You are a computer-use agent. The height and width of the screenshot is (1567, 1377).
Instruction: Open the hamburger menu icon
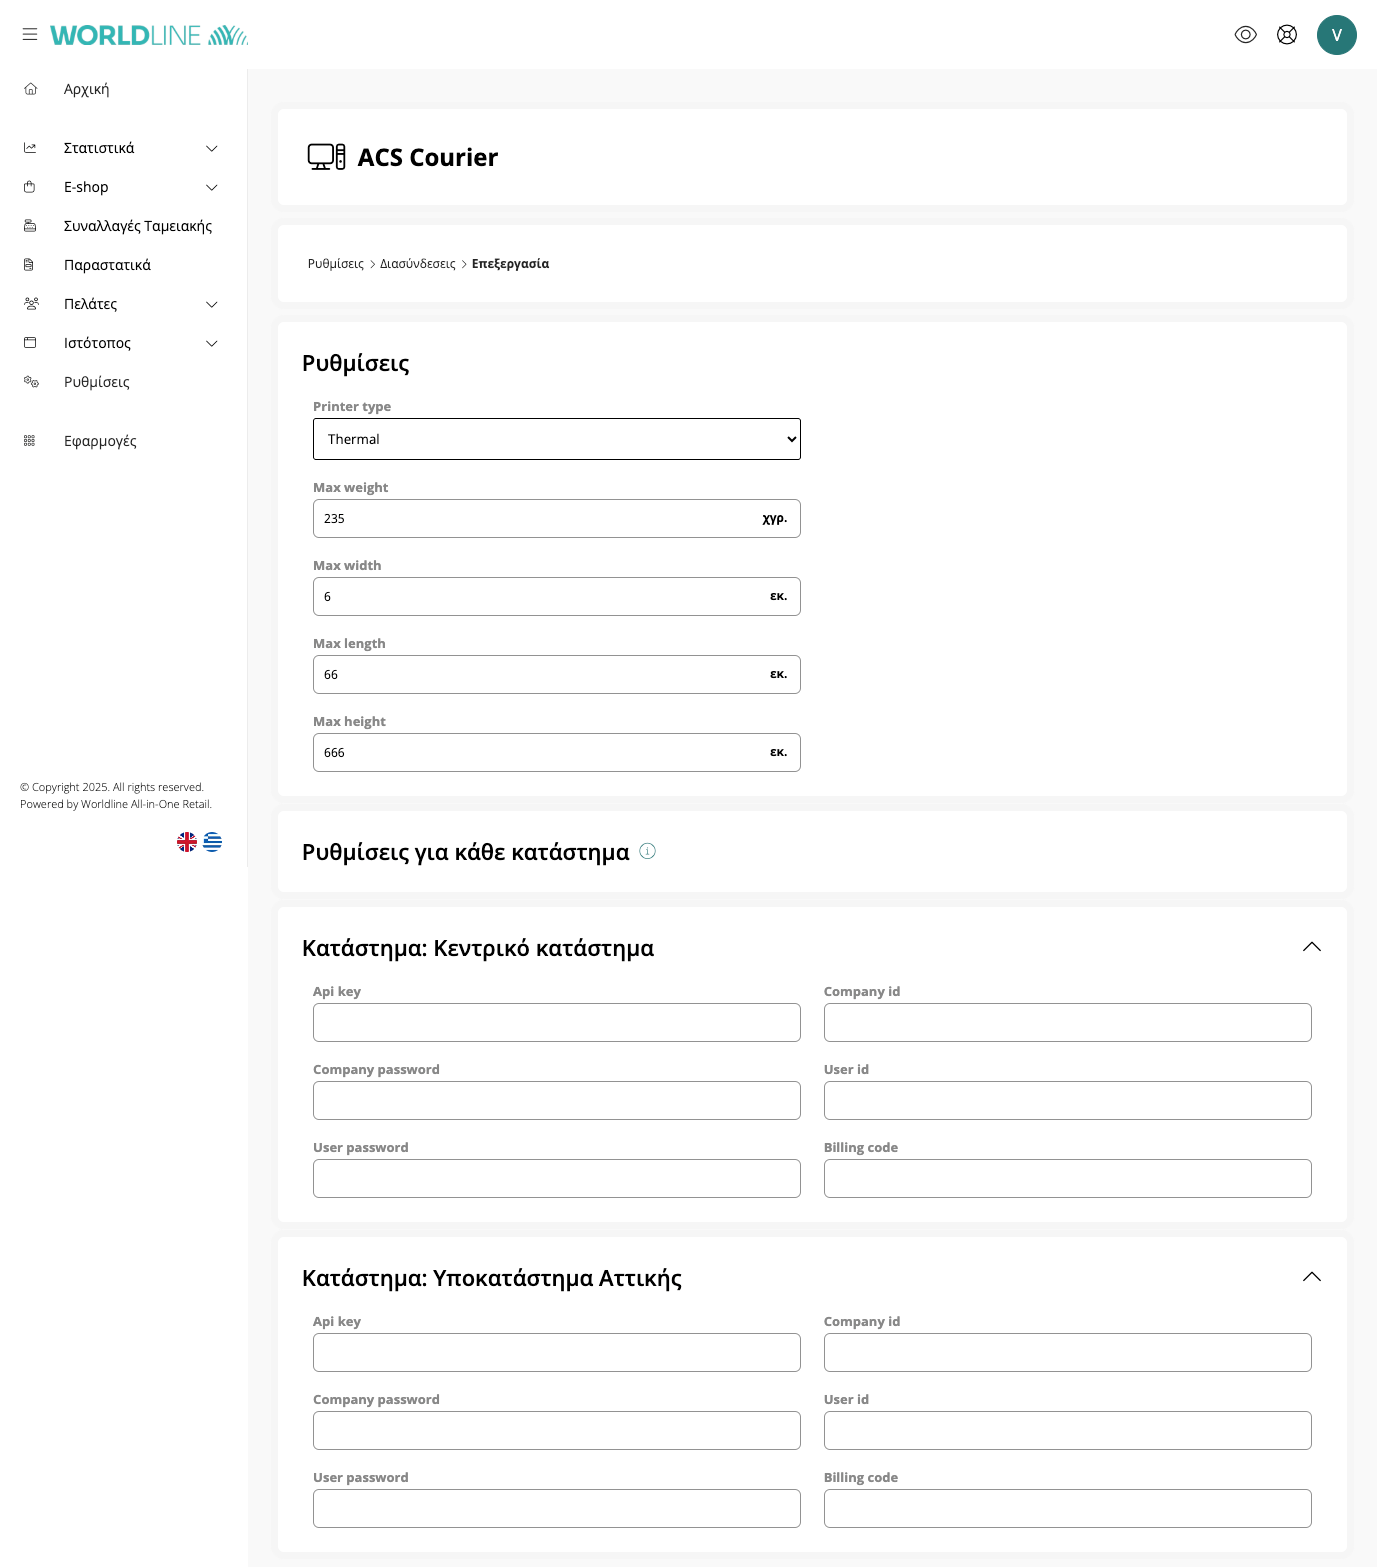[x=30, y=35]
